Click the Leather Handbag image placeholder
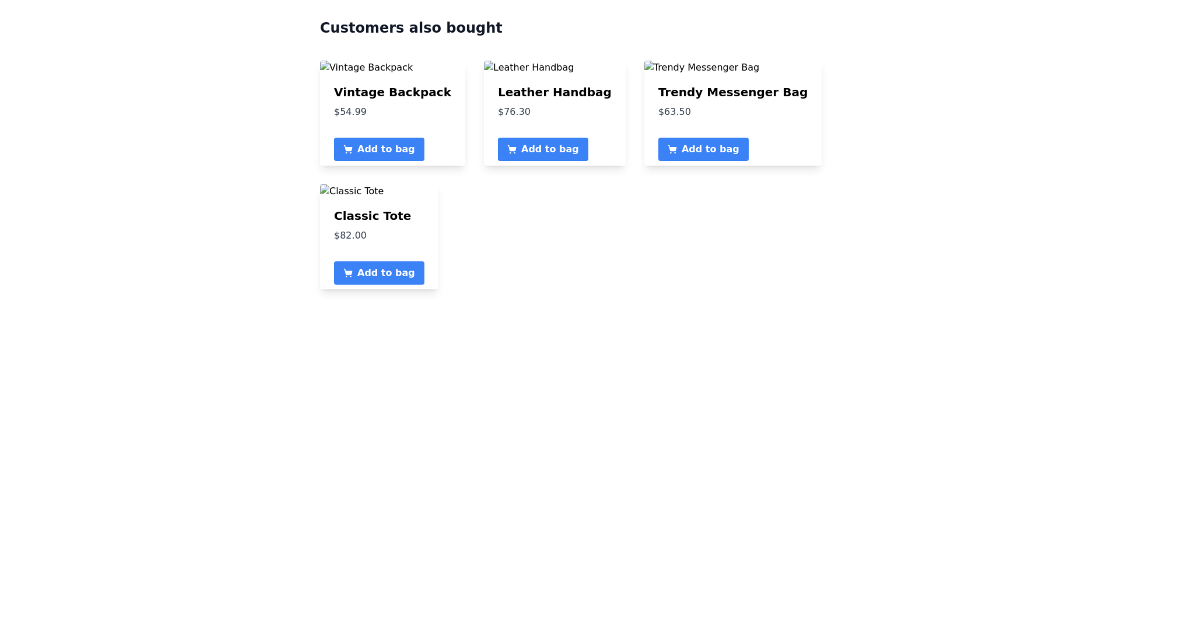 pyautogui.click(x=529, y=67)
